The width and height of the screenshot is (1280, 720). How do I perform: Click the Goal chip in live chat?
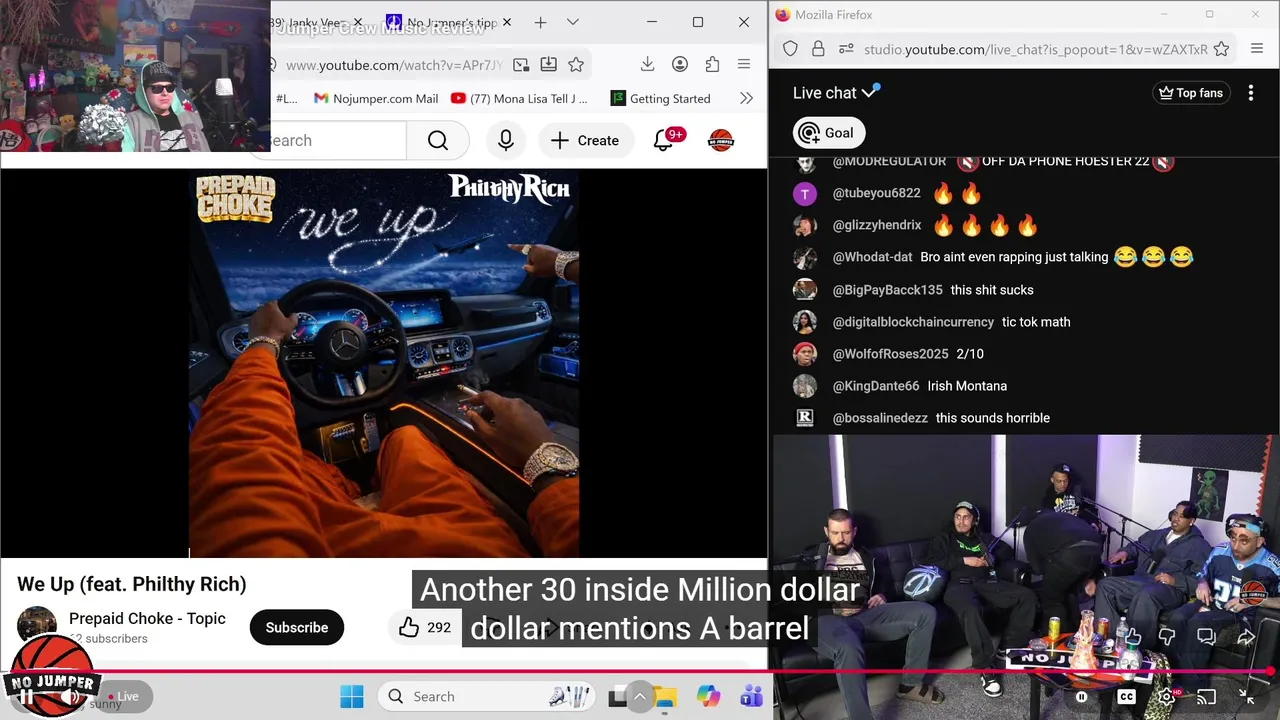coord(829,133)
